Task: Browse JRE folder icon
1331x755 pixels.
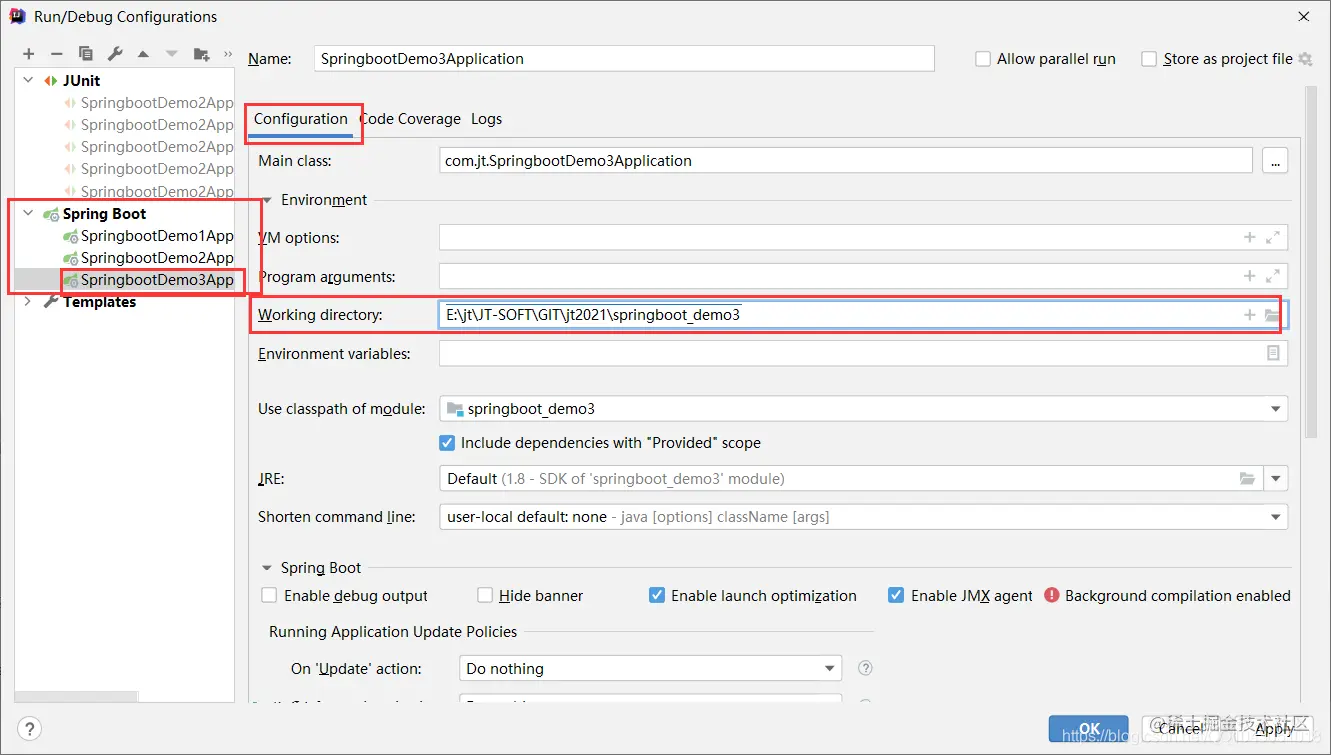Action: coord(1247,479)
